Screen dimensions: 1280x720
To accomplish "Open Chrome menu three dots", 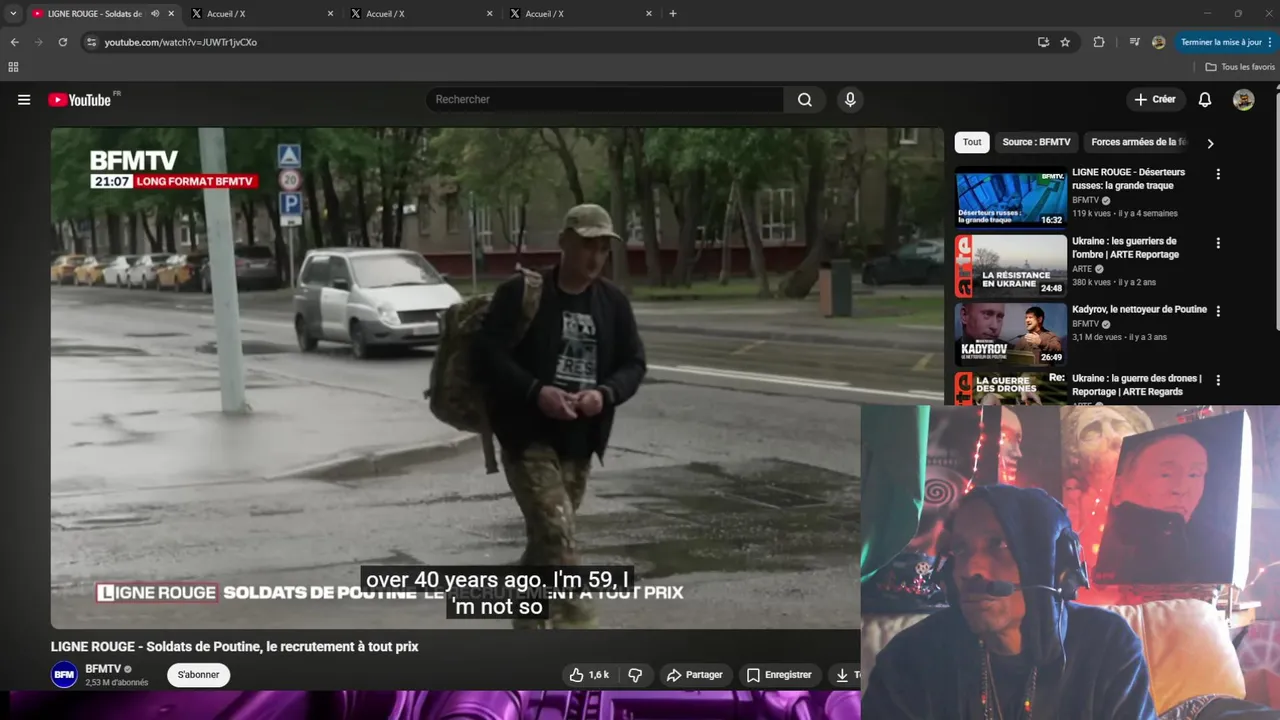I will coord(1270,42).
